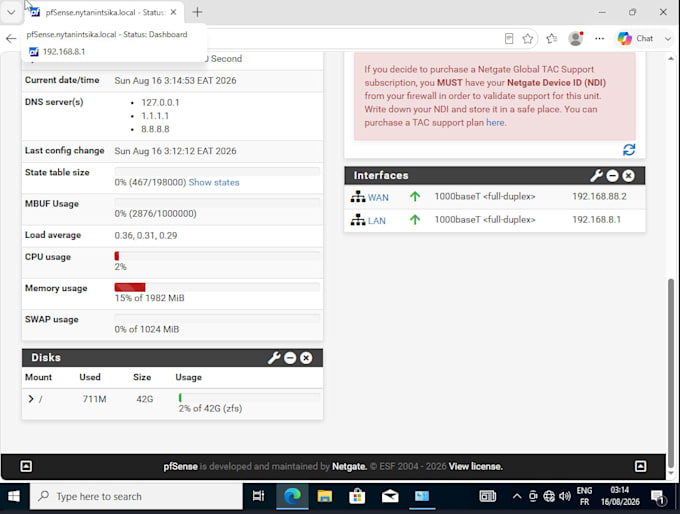680x514 pixels.
Task: Open the taskbar clock showing 03:14
Action: point(620,496)
